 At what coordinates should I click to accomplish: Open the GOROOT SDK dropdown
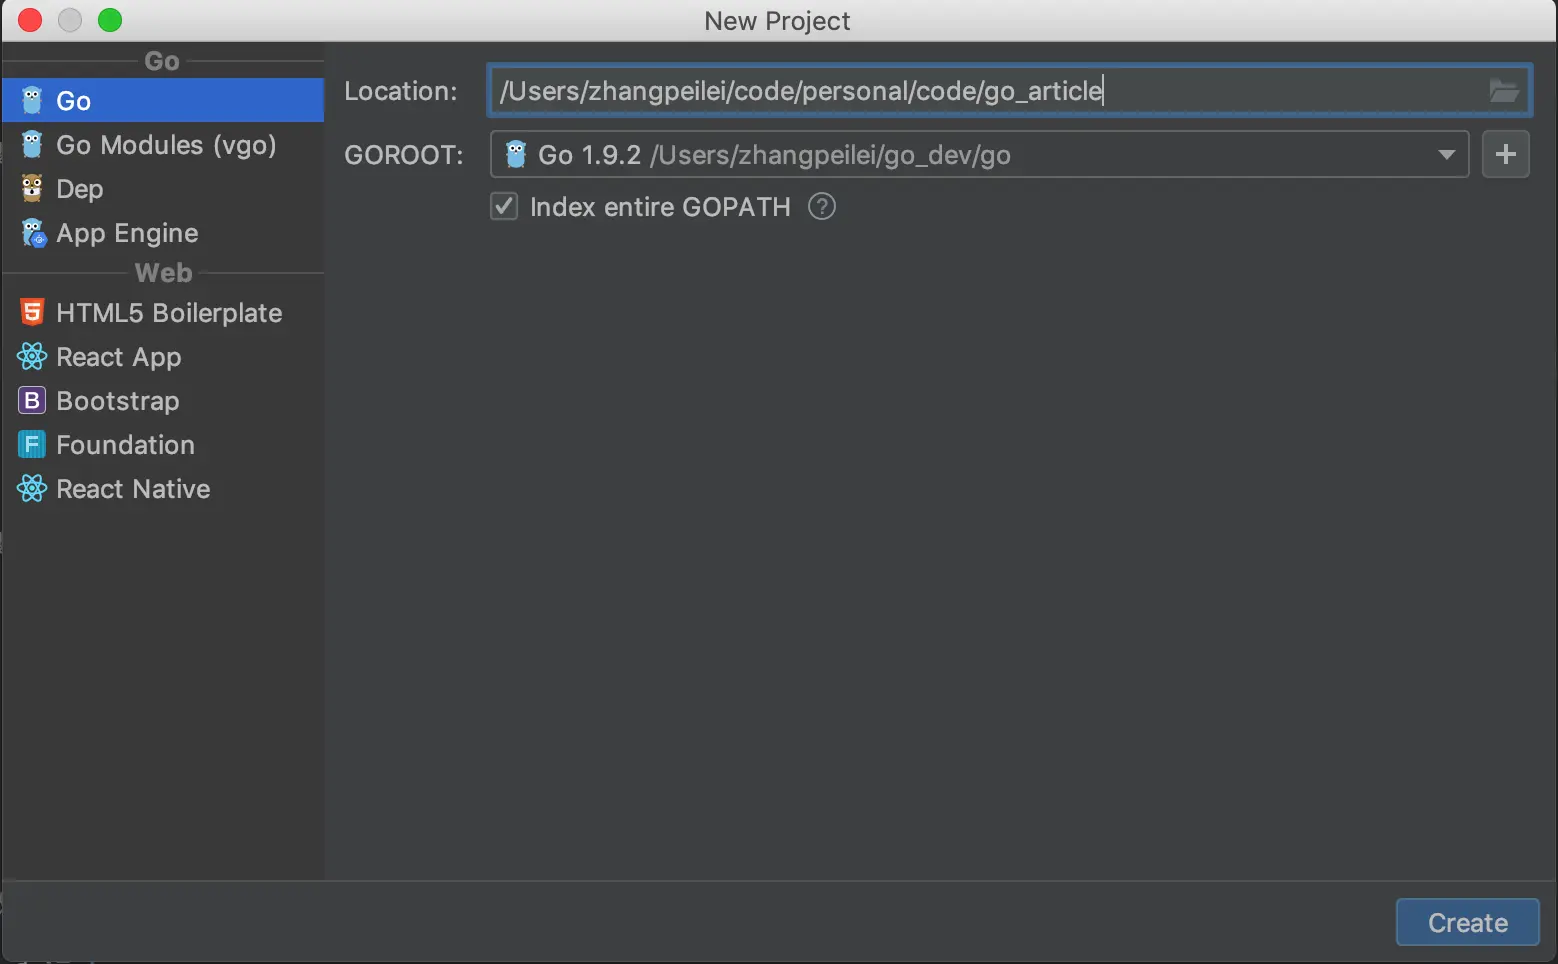point(979,154)
